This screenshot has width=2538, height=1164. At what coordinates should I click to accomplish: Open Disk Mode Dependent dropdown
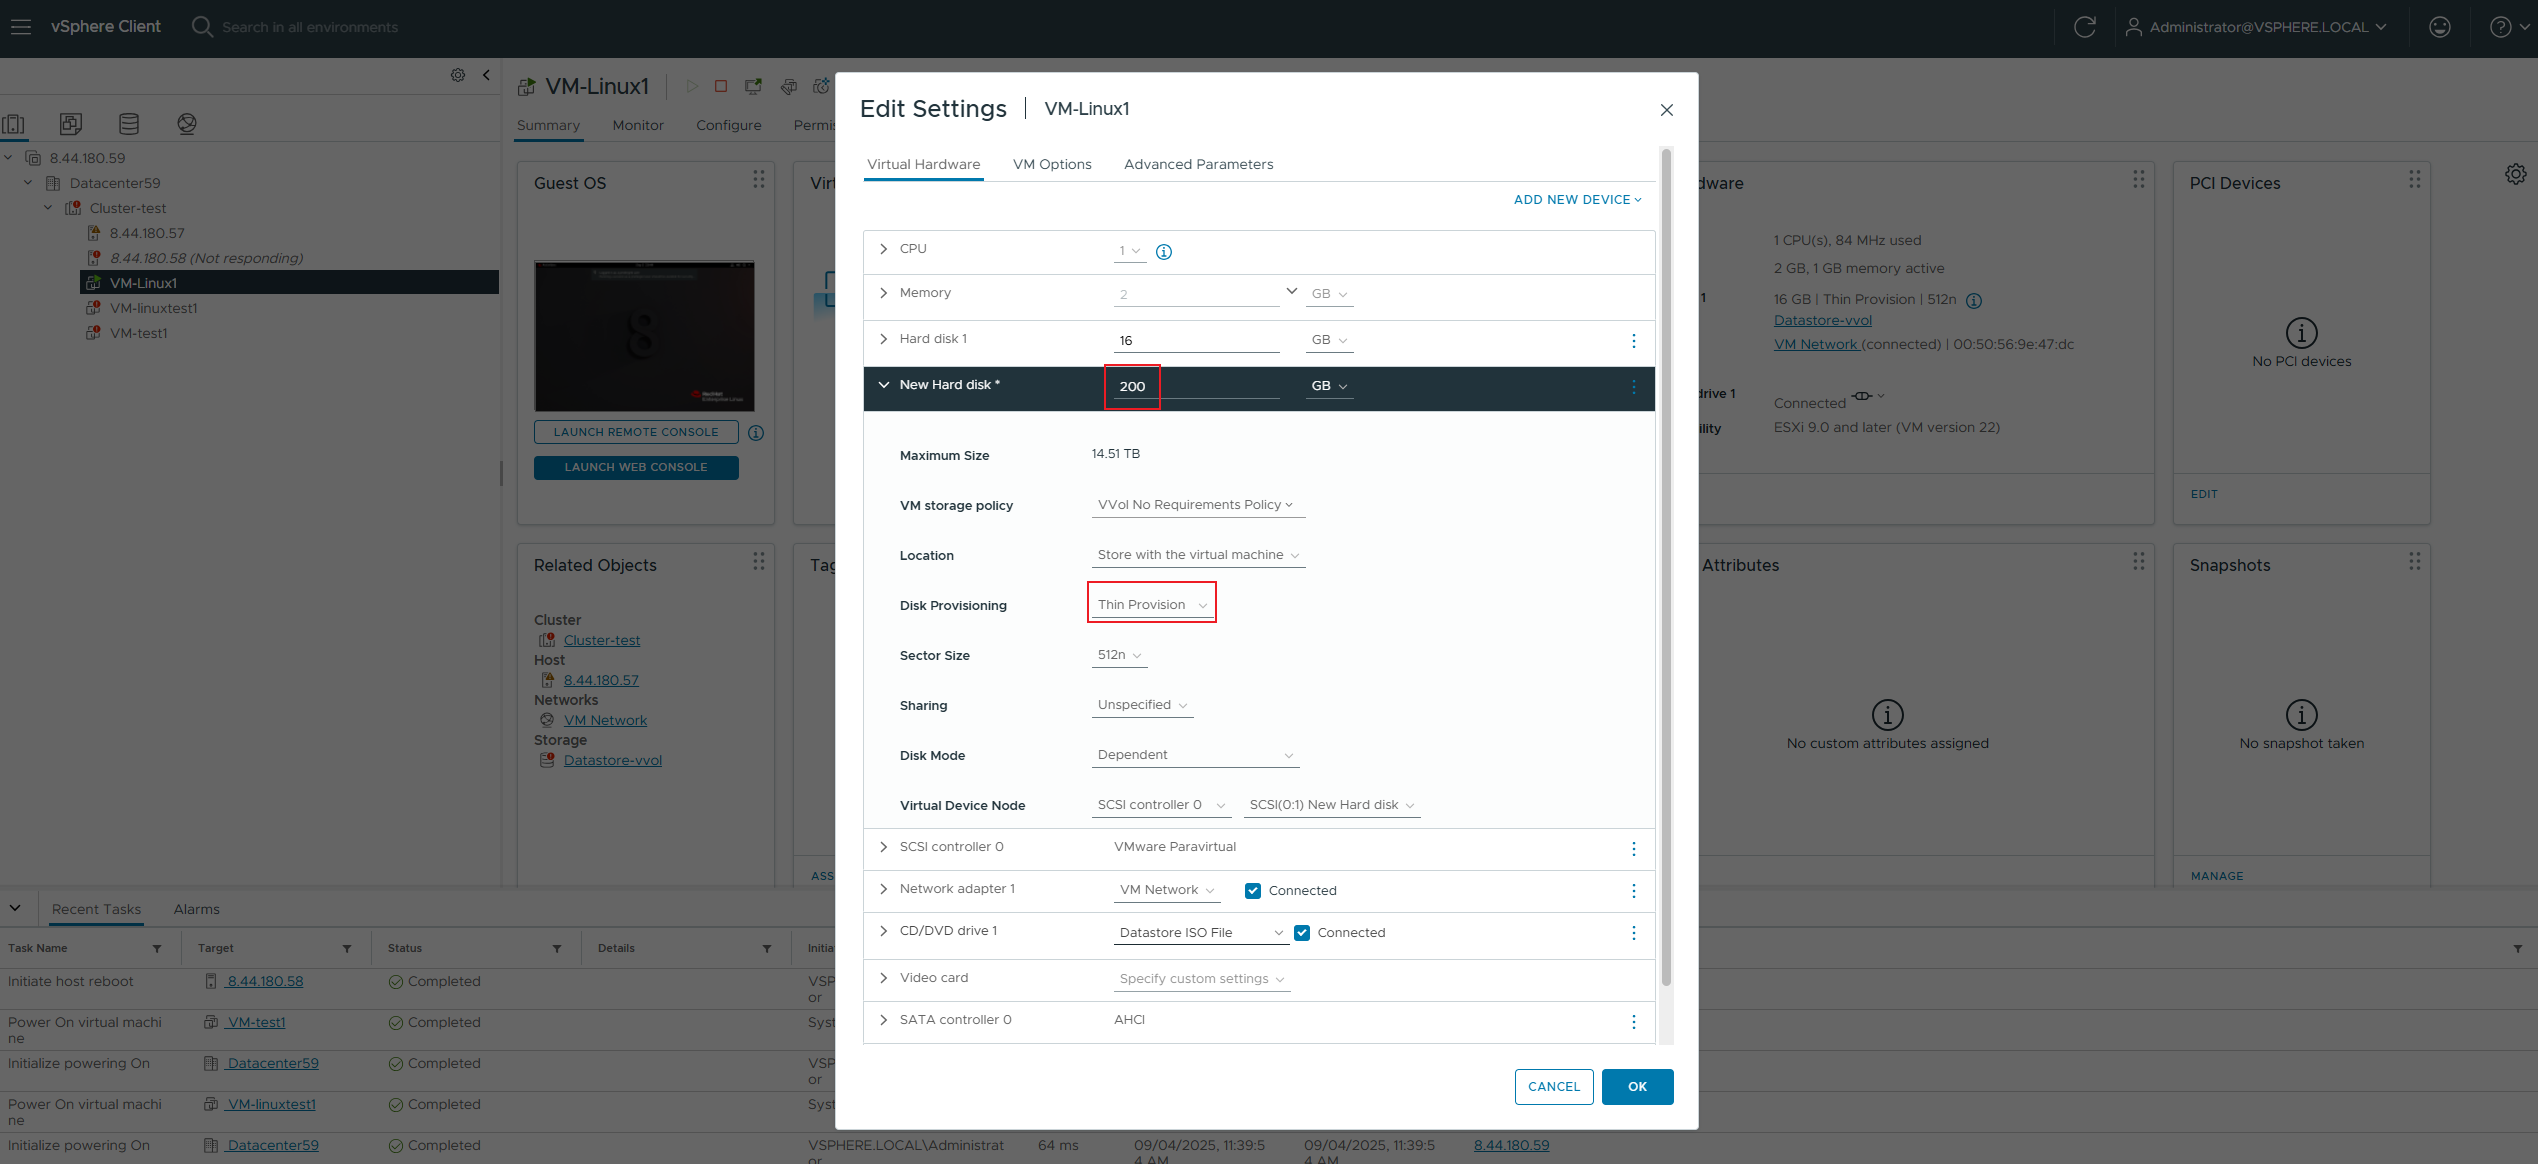click(x=1195, y=755)
